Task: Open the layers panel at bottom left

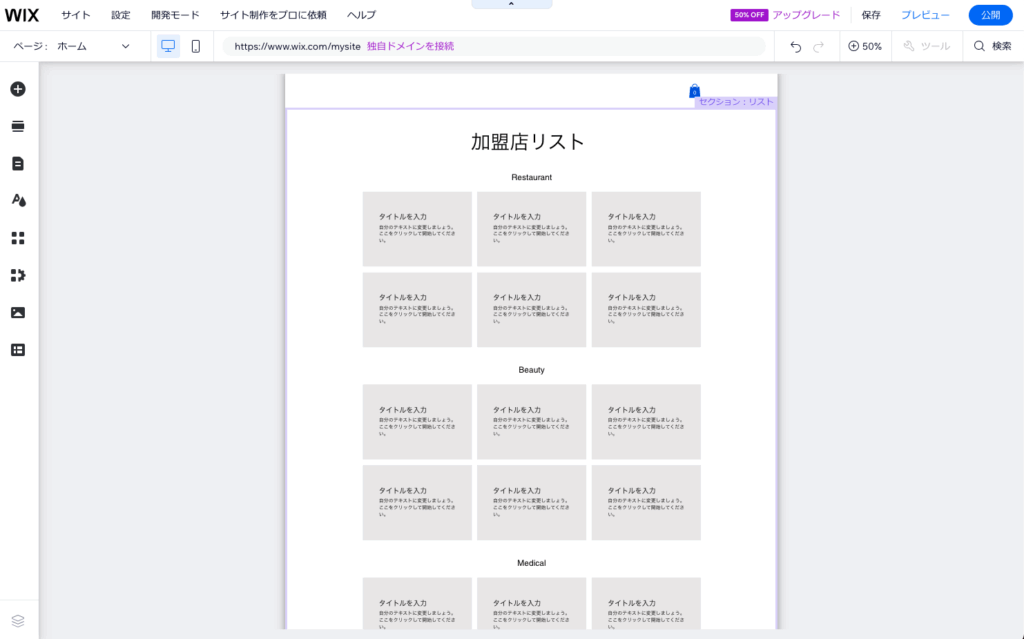Action: pos(18,619)
